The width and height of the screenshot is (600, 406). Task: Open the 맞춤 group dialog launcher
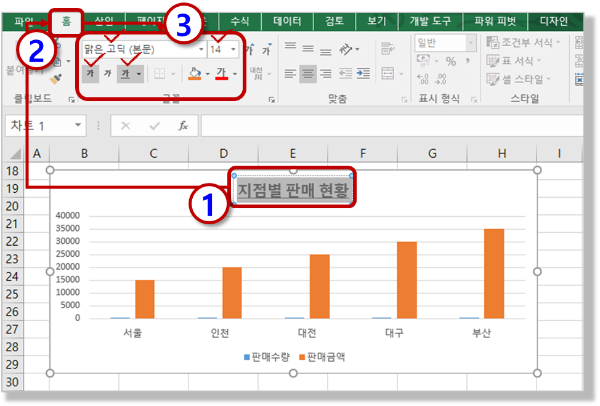404,100
